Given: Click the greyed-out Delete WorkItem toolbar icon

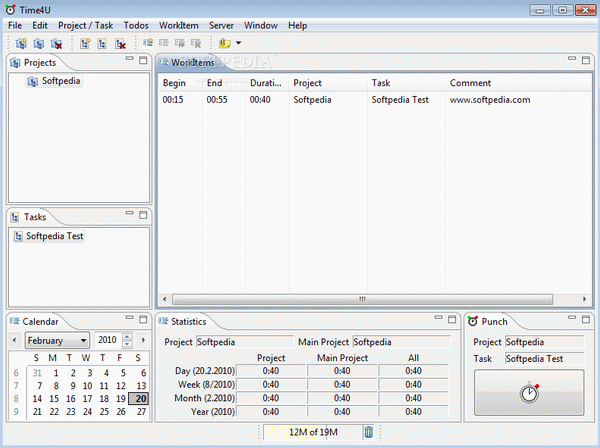Looking at the screenshot, I should click(x=196, y=43).
